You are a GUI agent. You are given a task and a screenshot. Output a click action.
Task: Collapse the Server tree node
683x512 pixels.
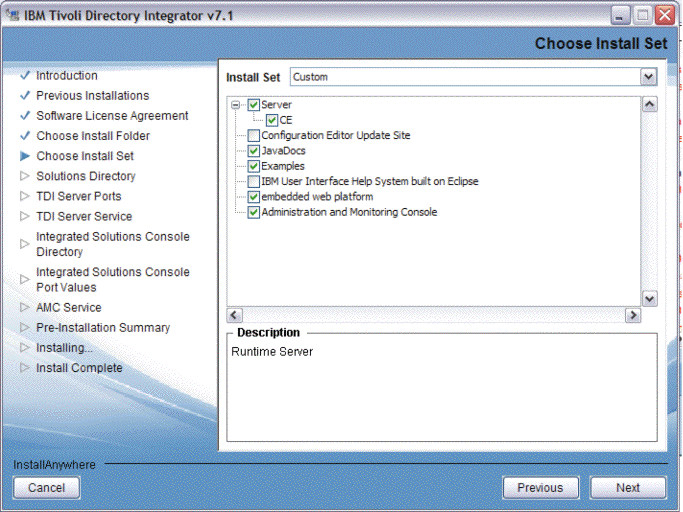[236, 105]
